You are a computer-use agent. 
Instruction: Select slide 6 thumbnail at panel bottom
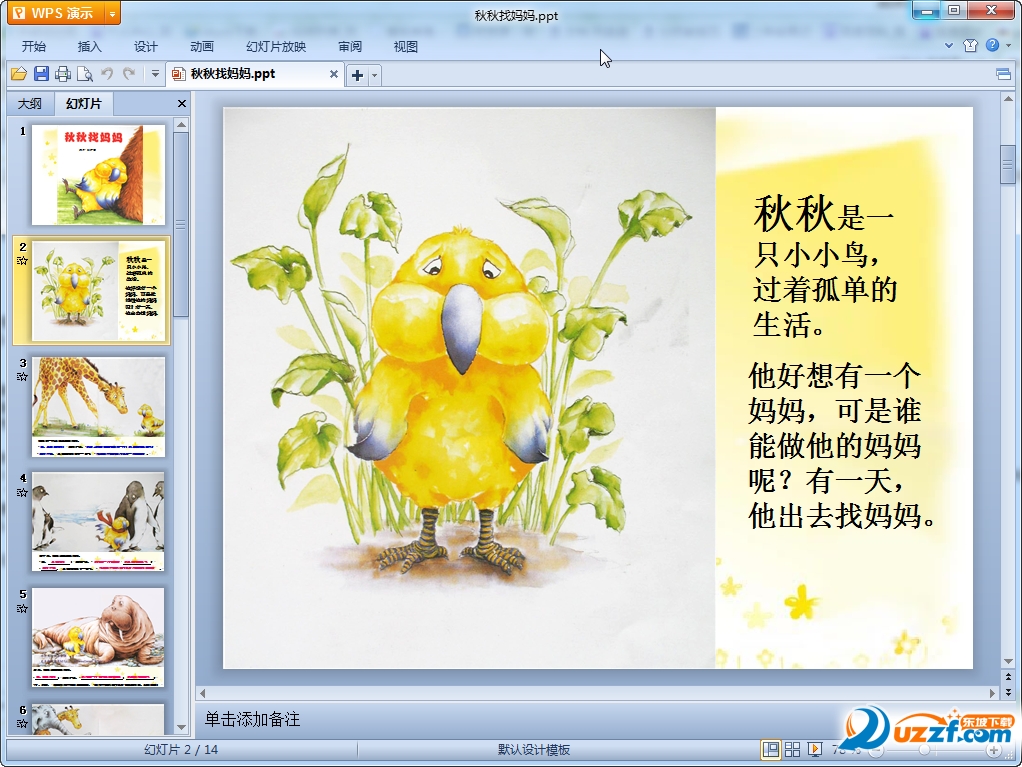click(98, 719)
